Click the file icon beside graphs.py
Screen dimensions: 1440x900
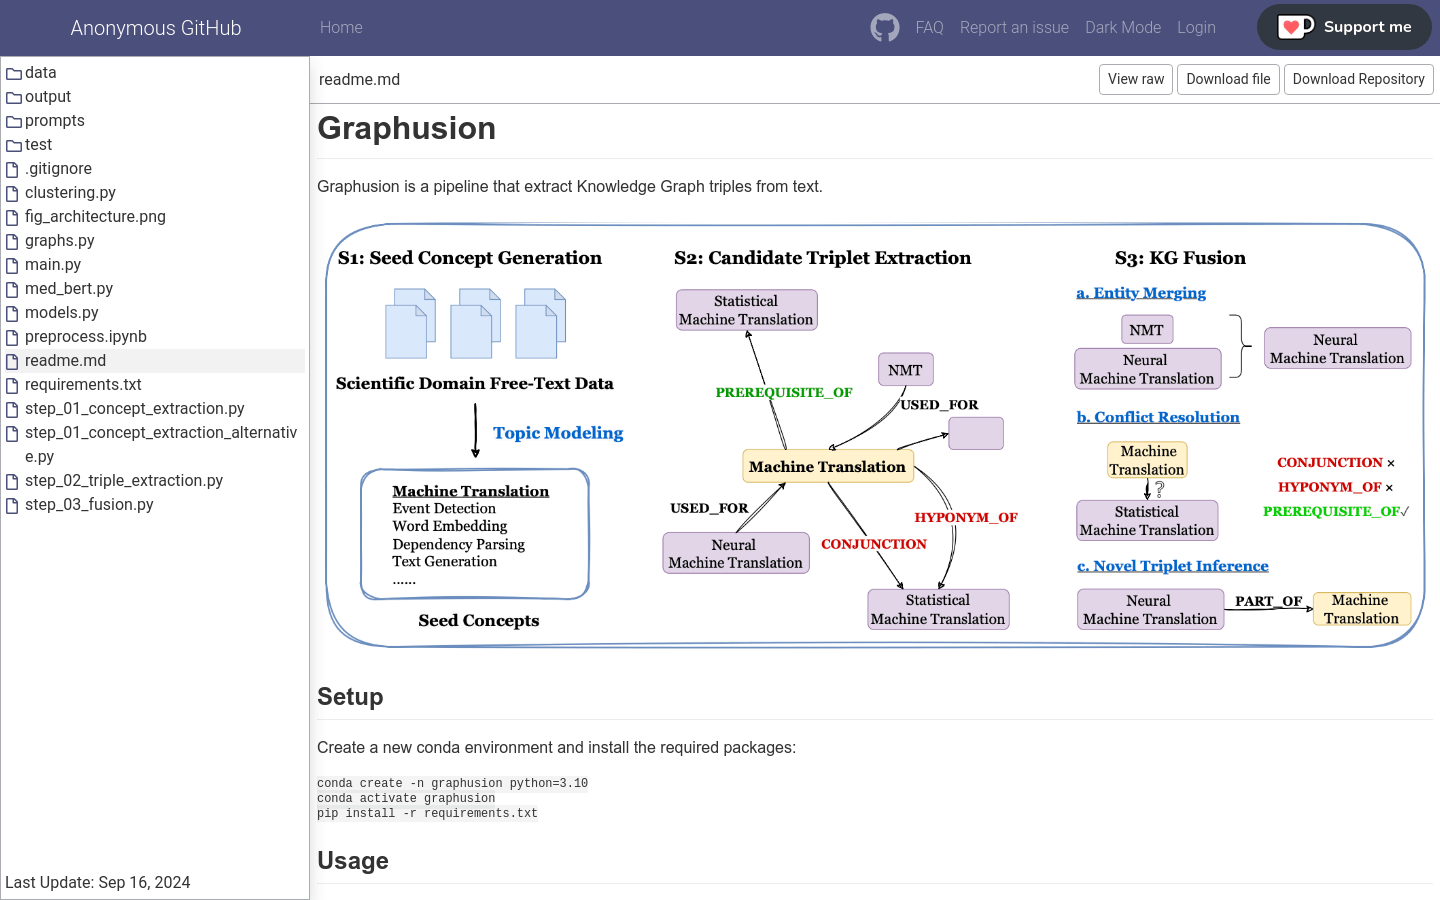point(13,241)
